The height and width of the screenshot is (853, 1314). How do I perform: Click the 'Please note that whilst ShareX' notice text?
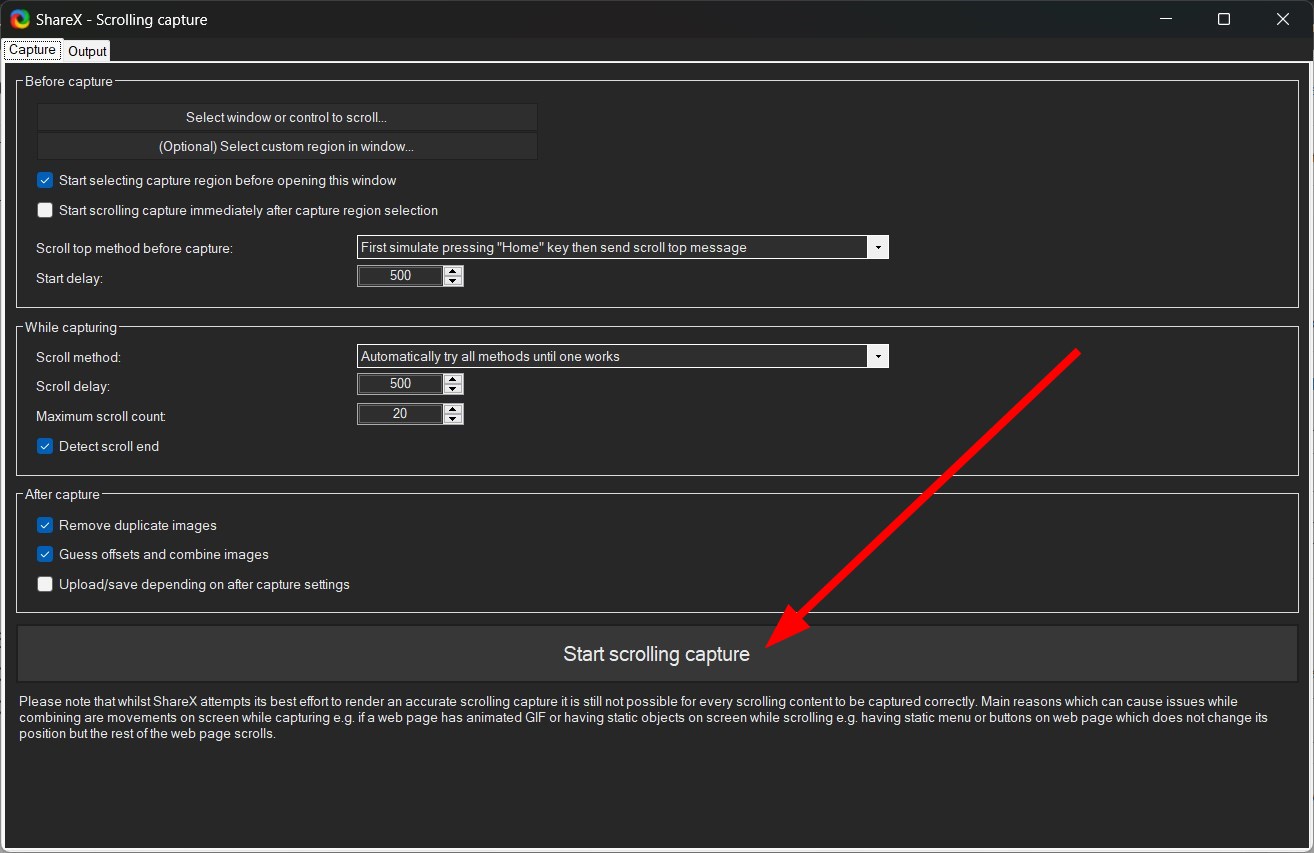pos(645,717)
